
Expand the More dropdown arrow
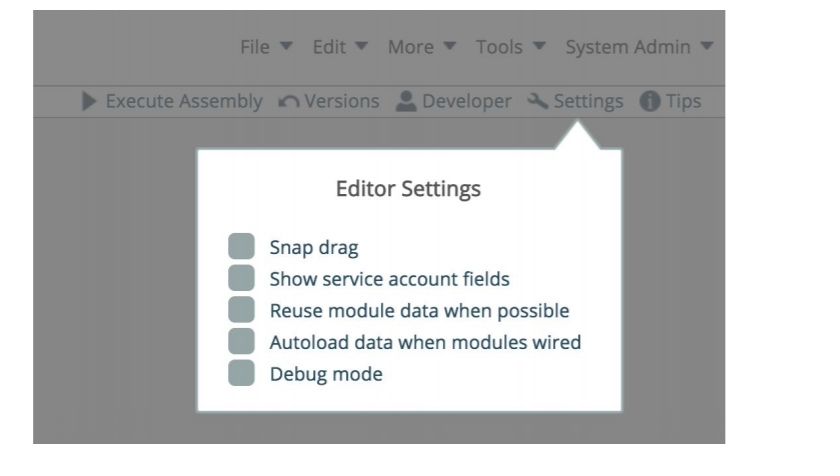click(x=449, y=48)
